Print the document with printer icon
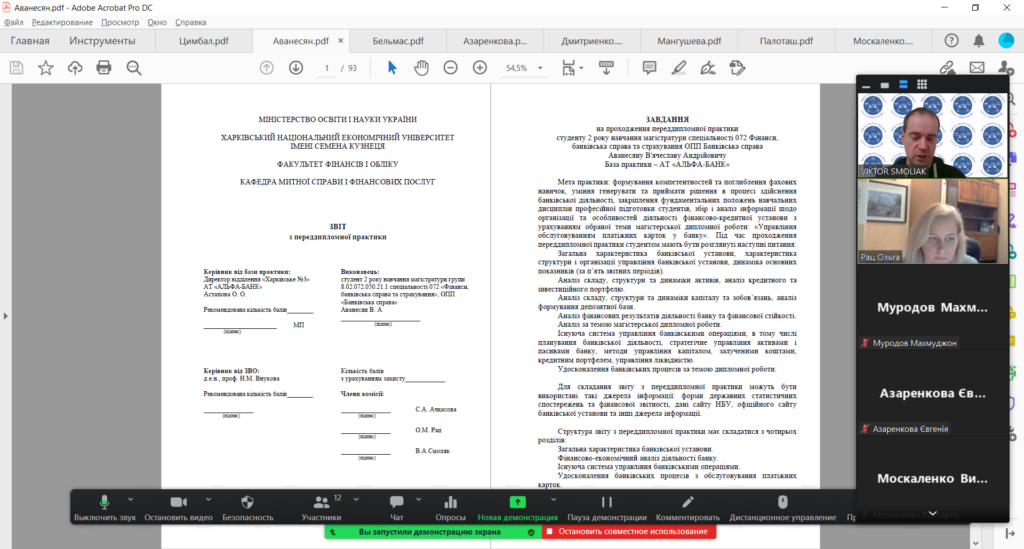Viewport: 1024px width, 549px height. (104, 68)
